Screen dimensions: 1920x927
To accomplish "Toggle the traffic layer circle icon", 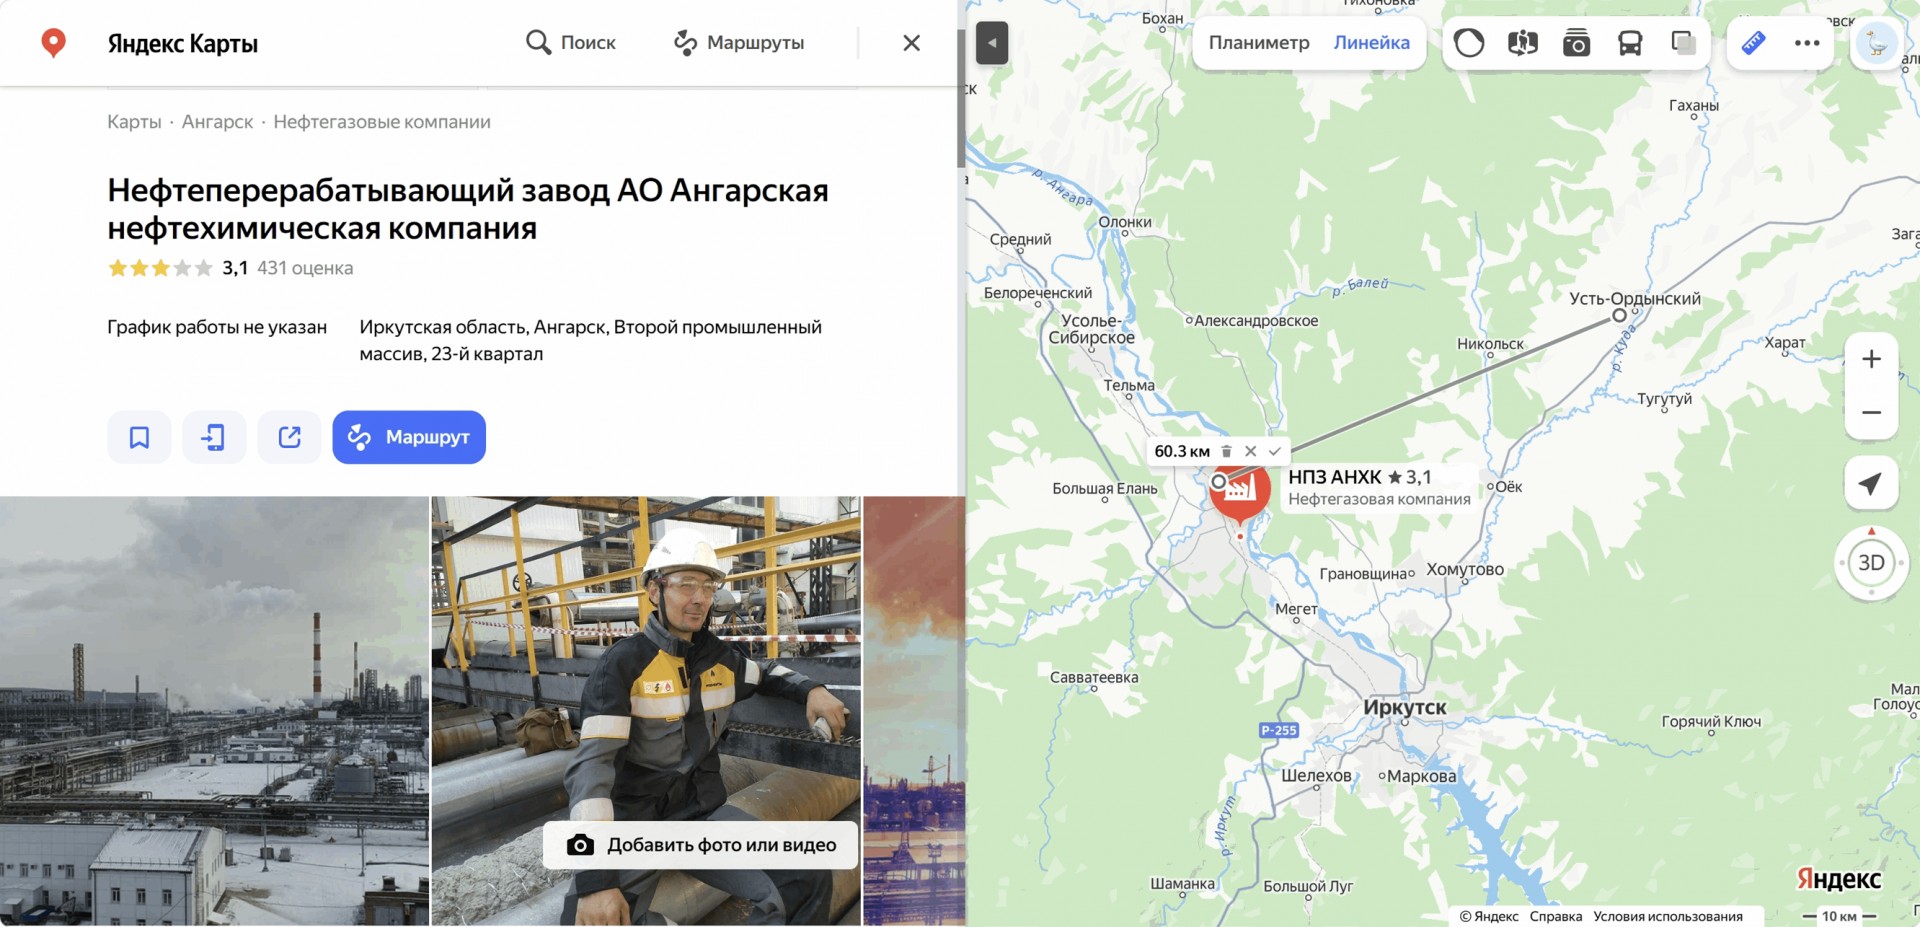I will tap(1469, 43).
